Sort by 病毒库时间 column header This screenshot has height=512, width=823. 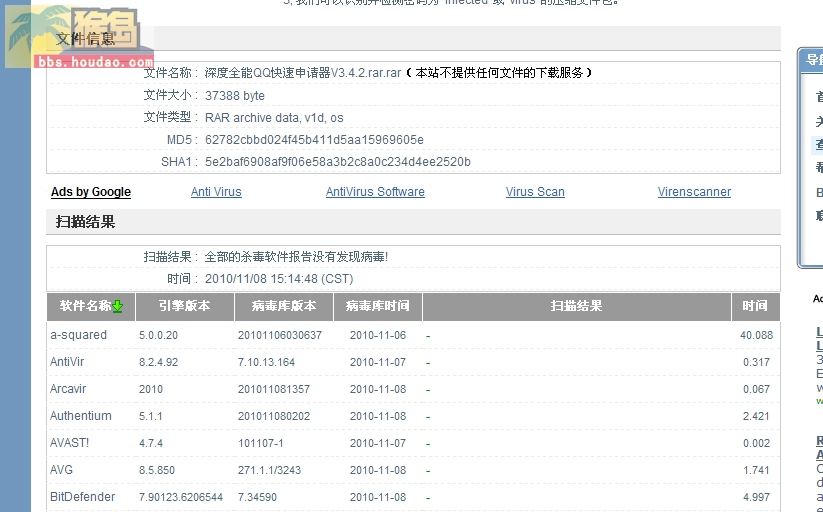tap(378, 306)
